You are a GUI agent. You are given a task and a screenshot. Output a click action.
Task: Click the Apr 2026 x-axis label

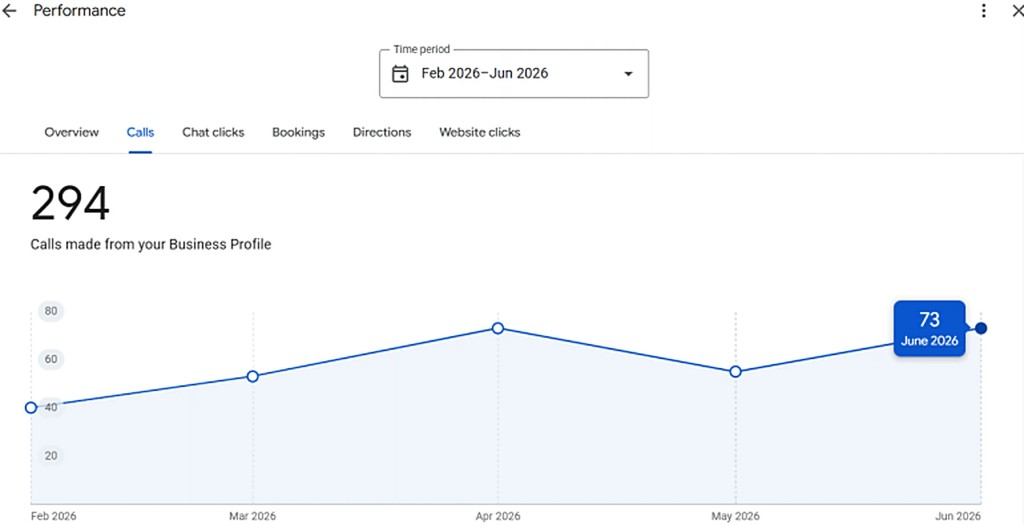click(498, 516)
